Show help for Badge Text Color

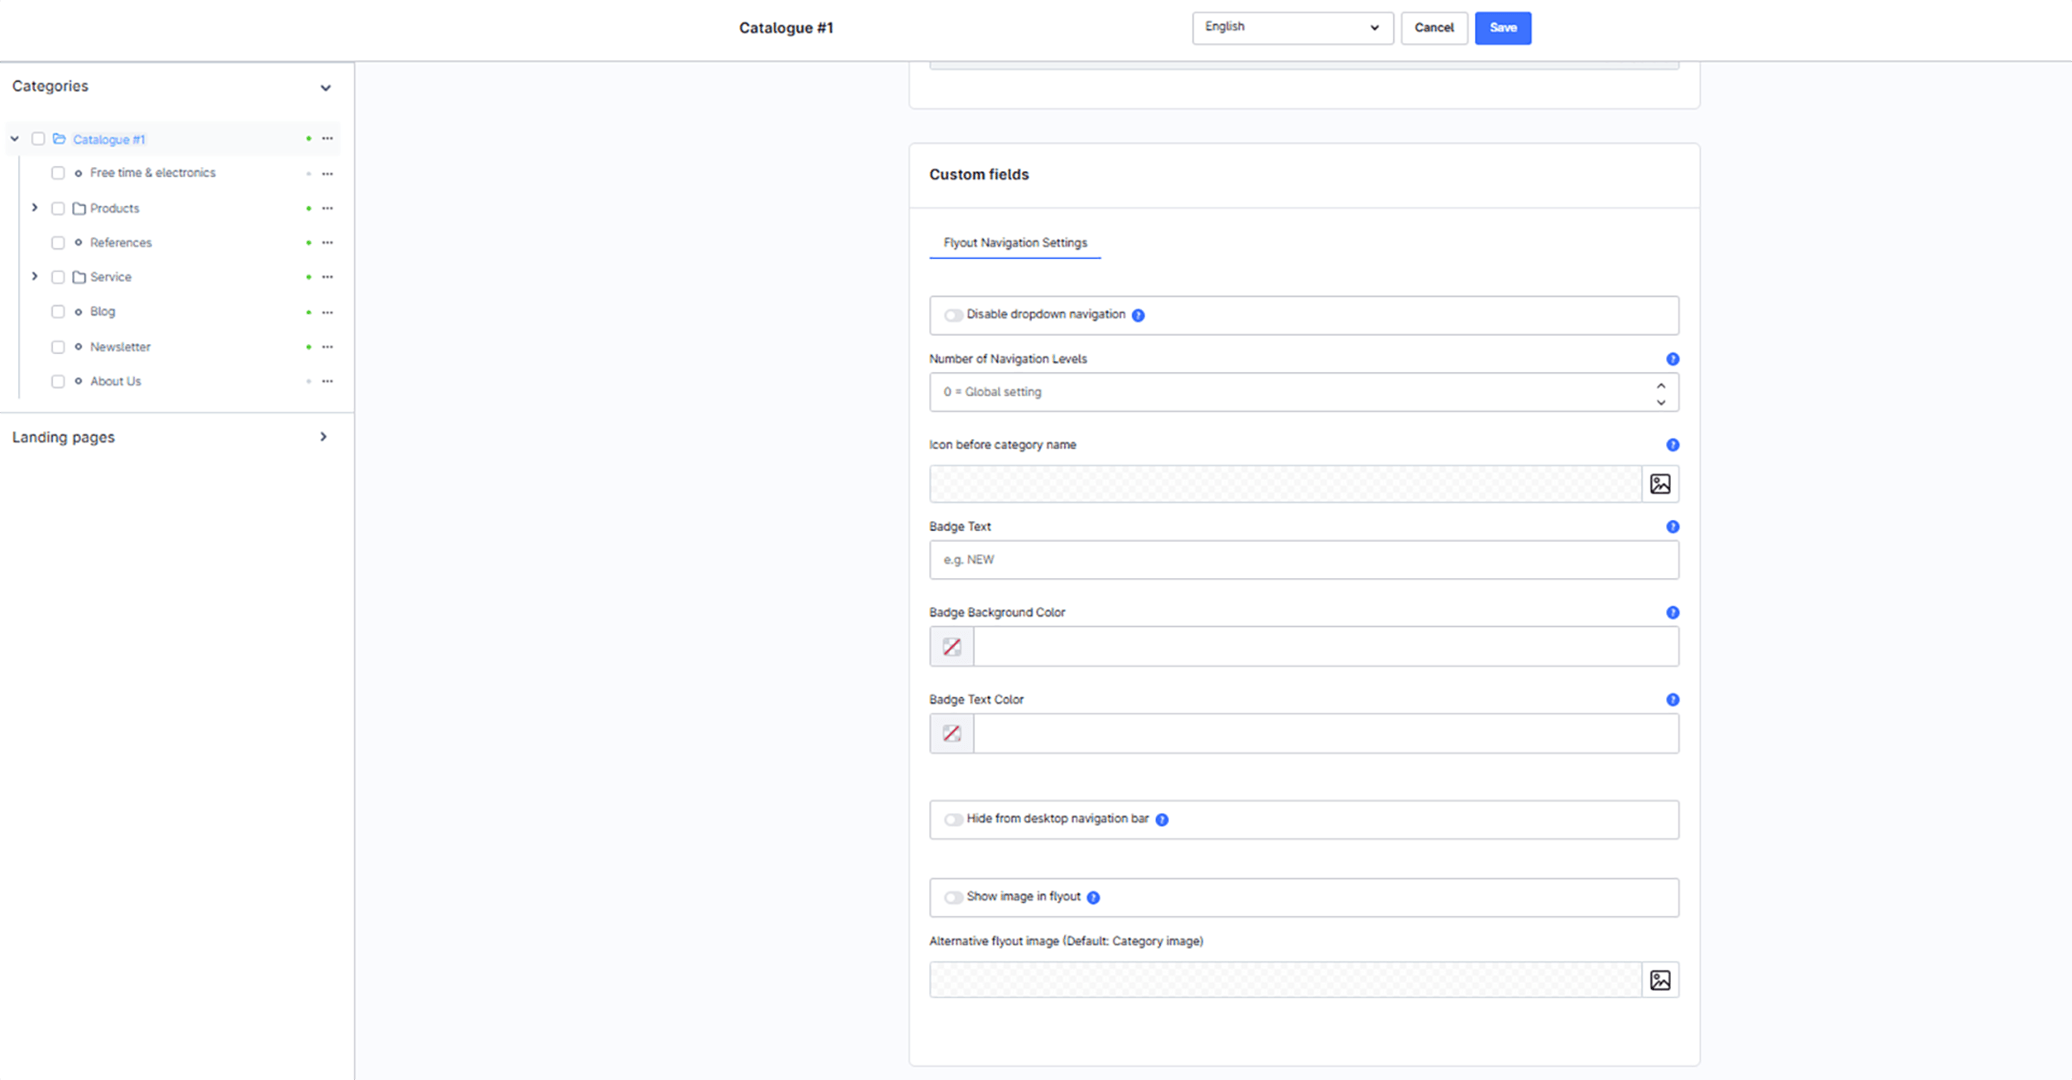coord(1672,700)
